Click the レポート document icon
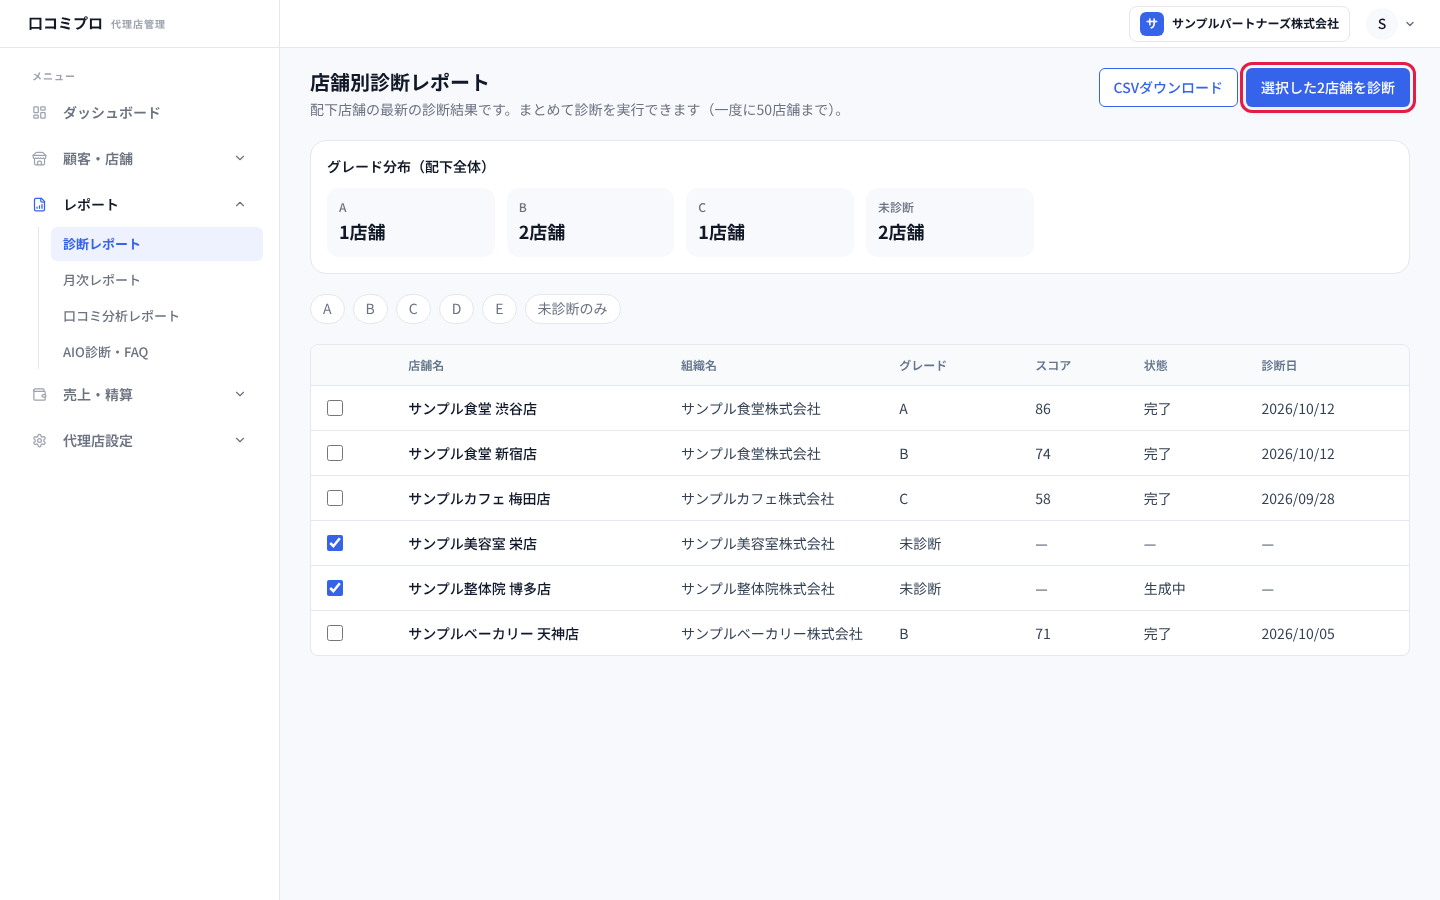 click(x=39, y=205)
